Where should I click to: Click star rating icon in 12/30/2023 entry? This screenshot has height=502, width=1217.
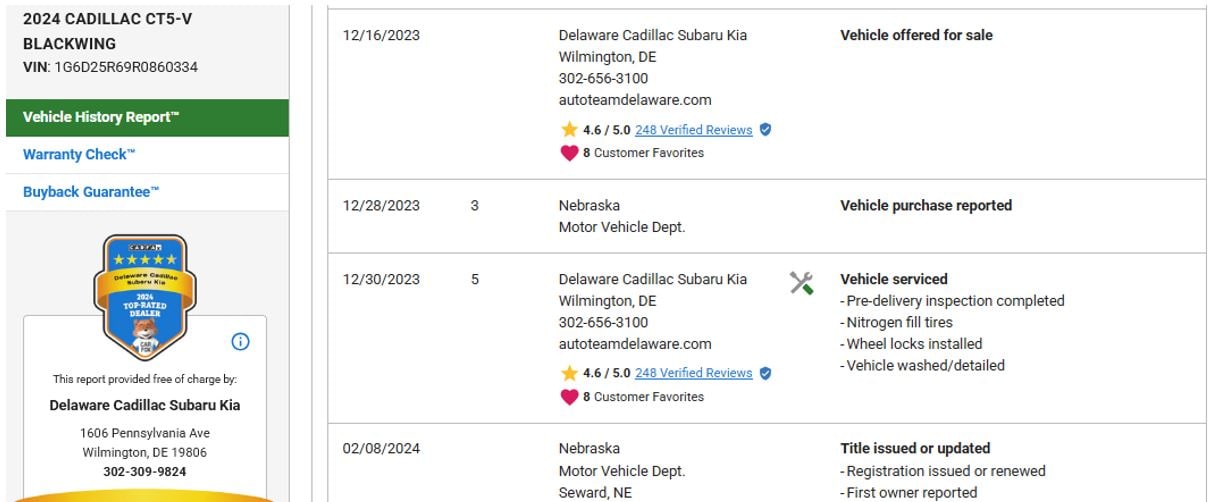(x=569, y=373)
